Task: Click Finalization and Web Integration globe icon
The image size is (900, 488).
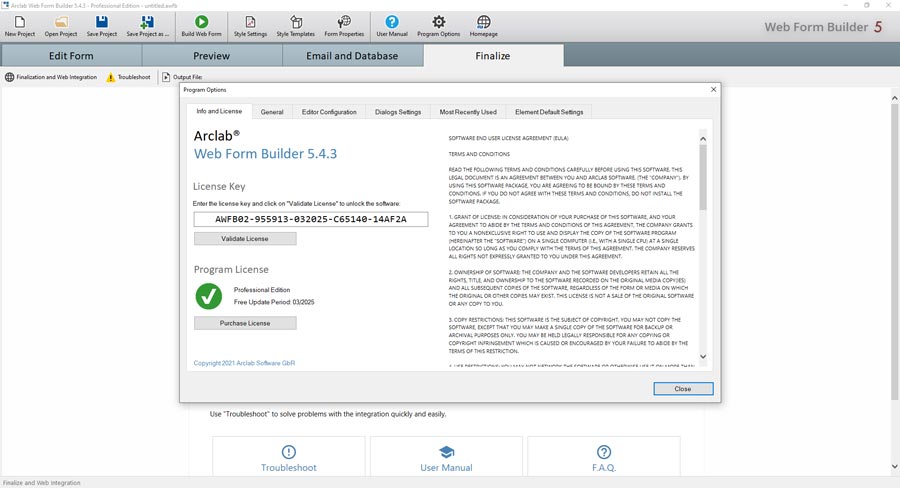Action: 9,77
